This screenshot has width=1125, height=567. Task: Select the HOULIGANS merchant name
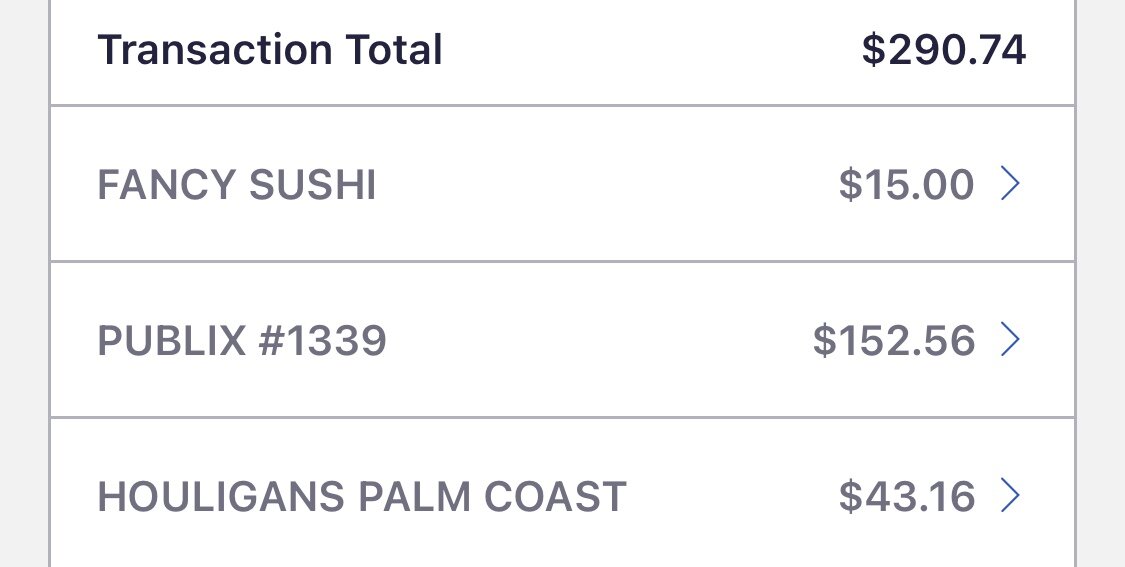[x=221, y=496]
